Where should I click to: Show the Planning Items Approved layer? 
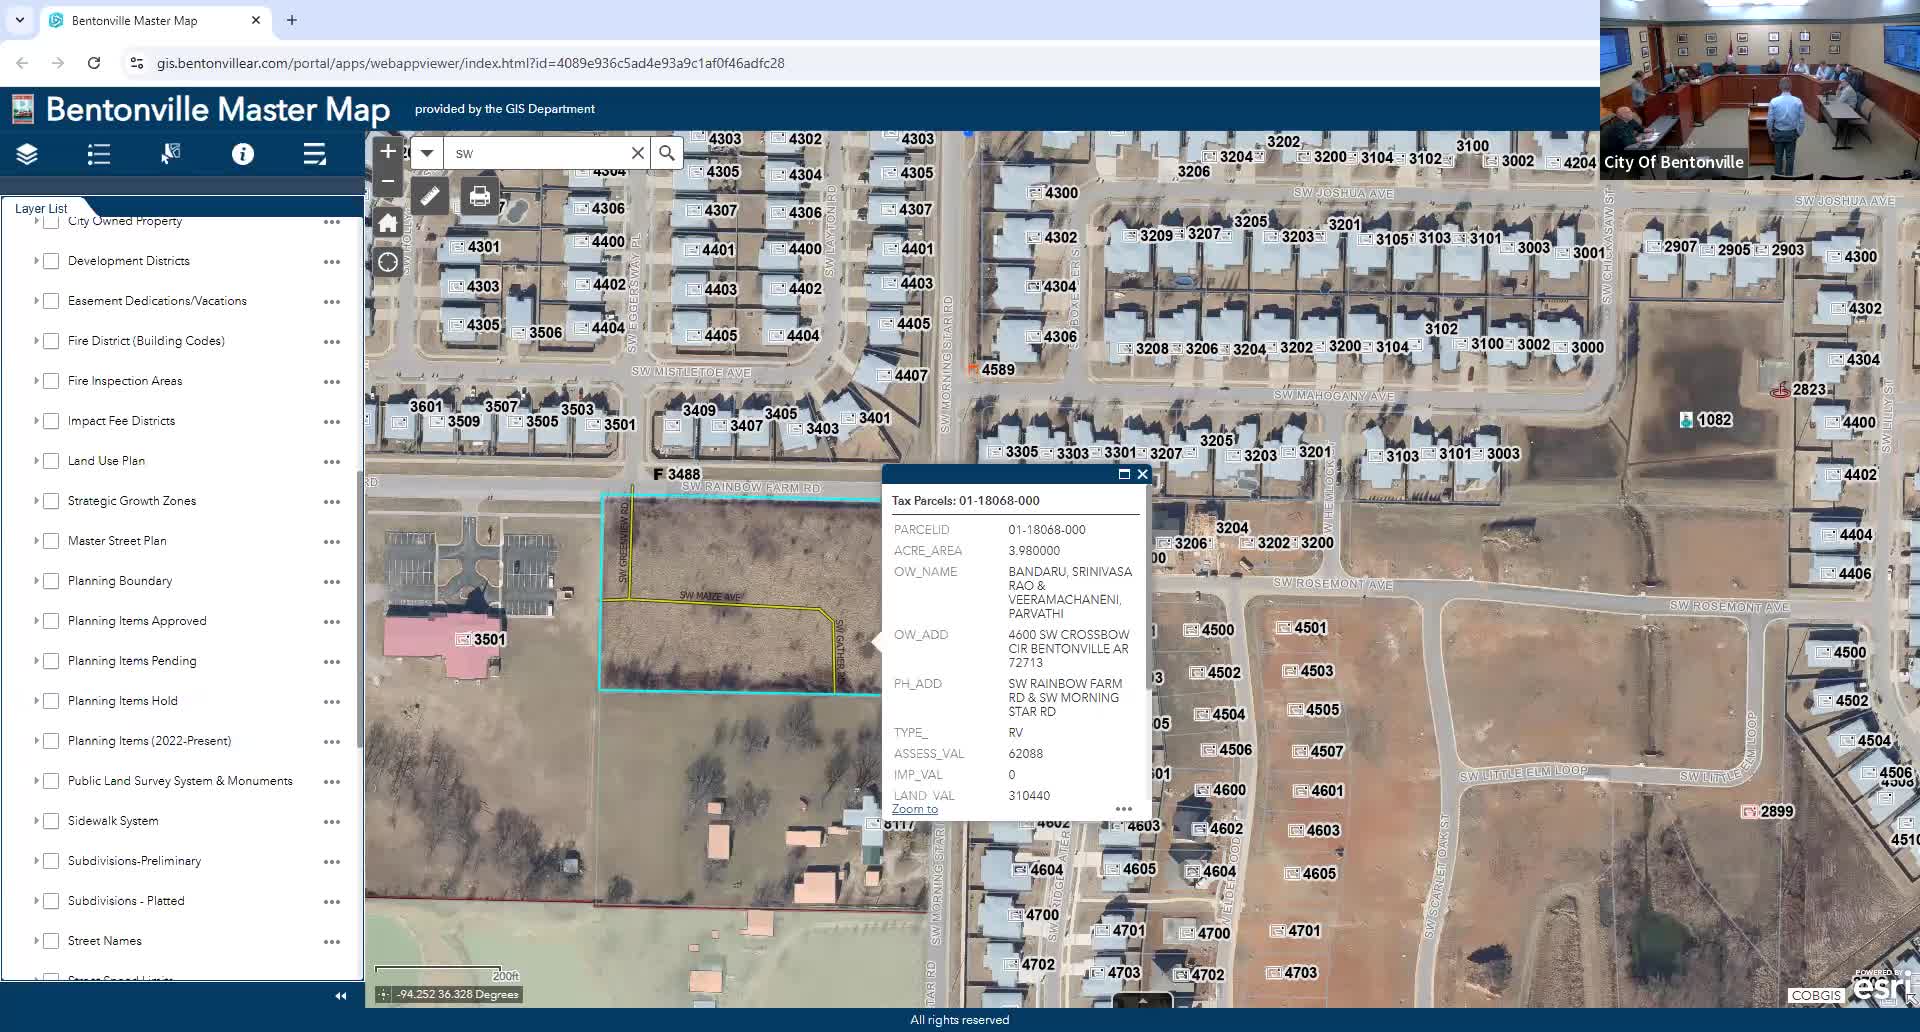coord(51,621)
